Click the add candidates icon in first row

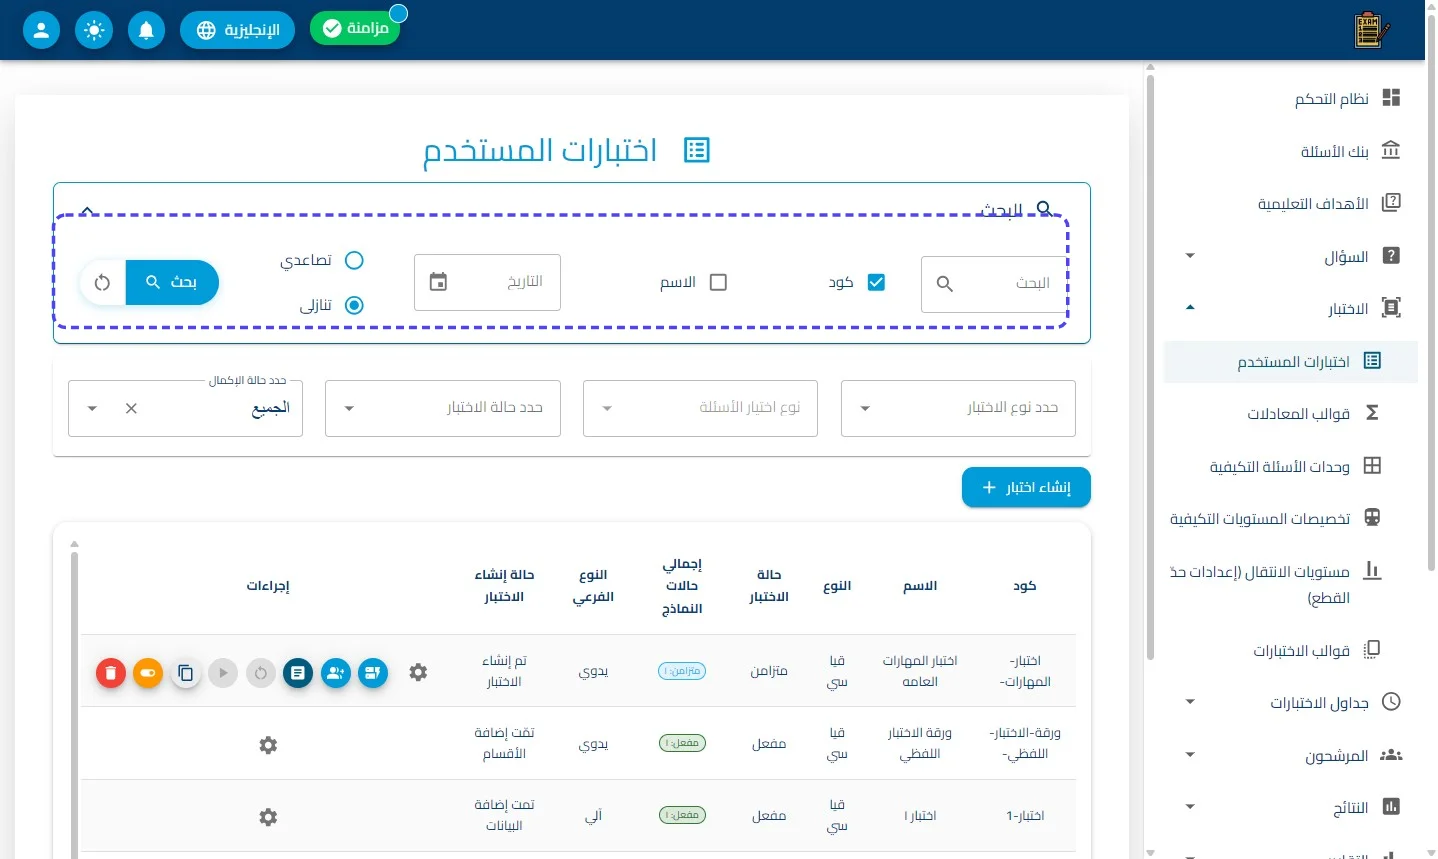tap(336, 673)
